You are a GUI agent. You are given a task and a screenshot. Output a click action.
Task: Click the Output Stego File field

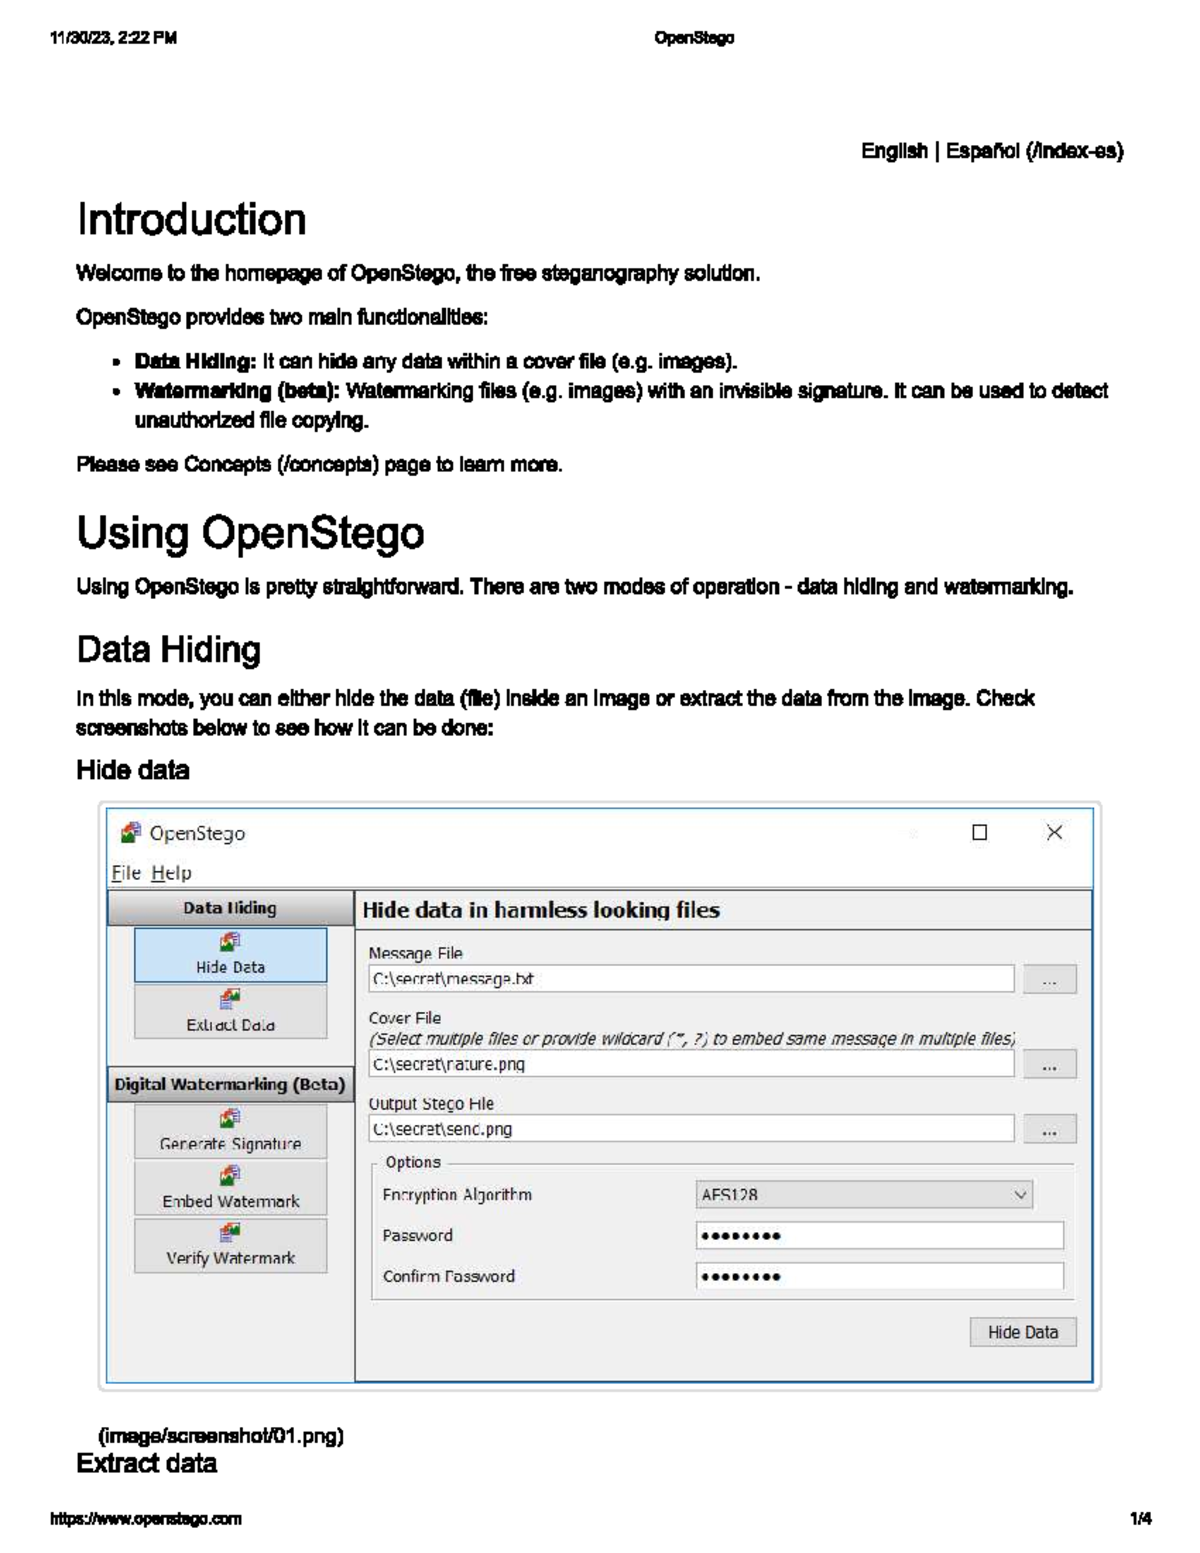click(691, 1129)
